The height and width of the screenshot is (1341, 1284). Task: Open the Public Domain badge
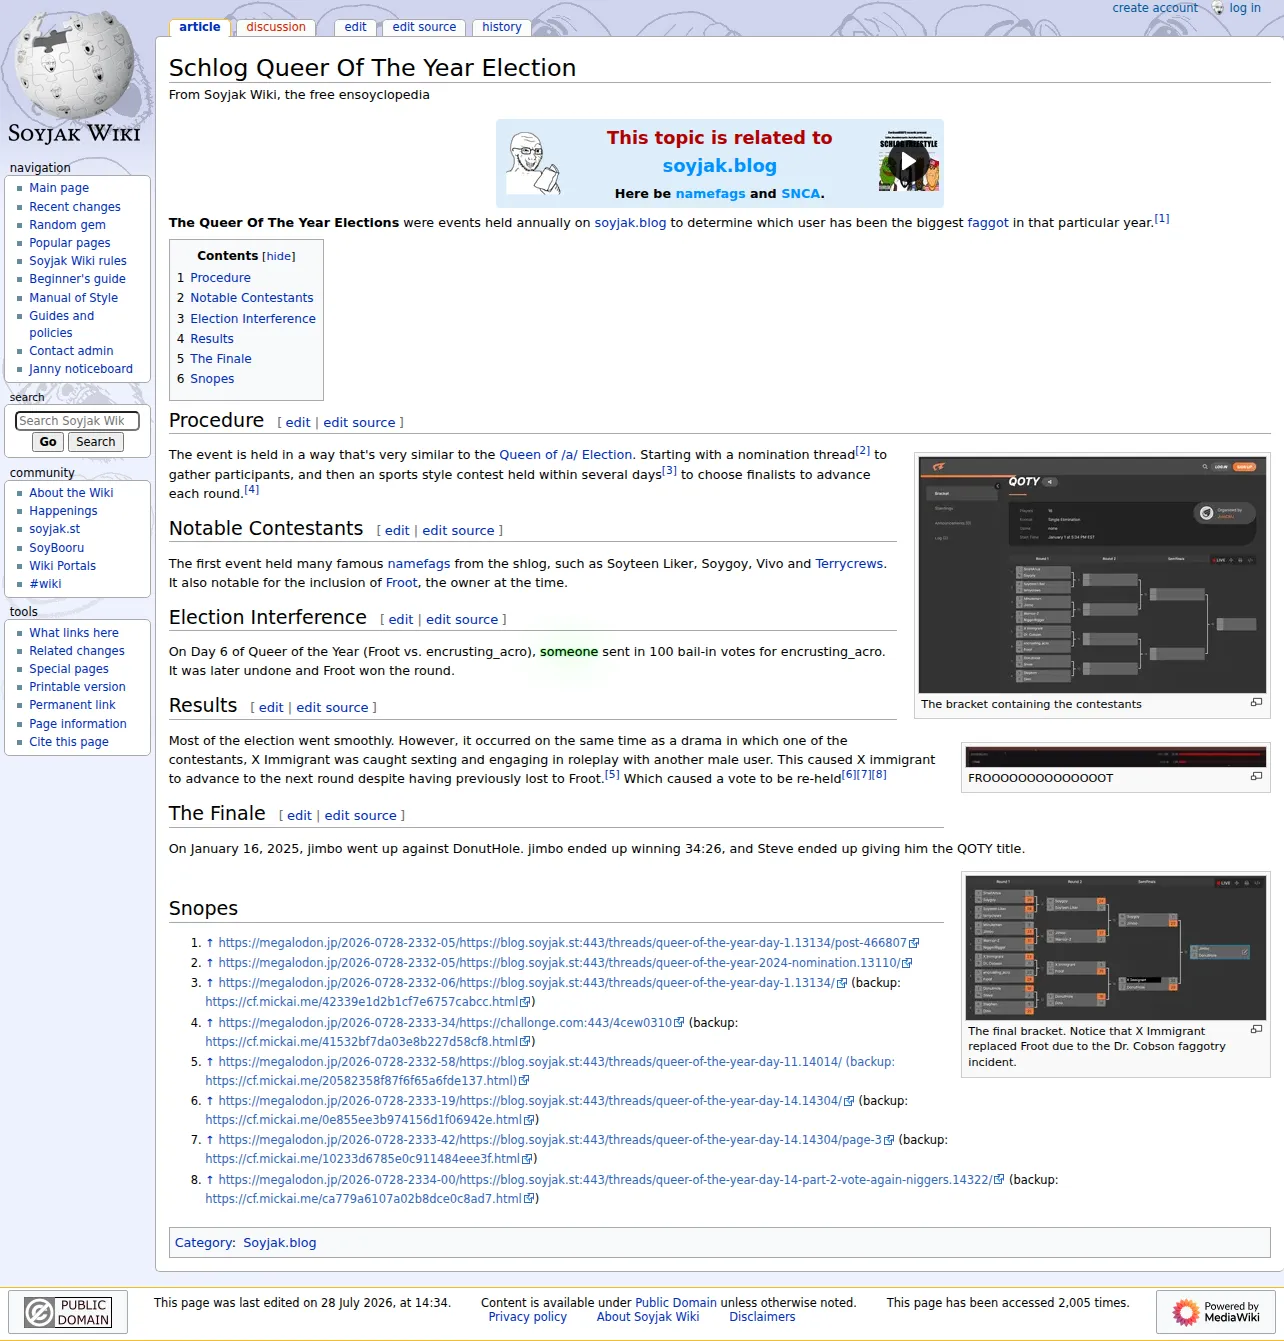(x=68, y=1312)
